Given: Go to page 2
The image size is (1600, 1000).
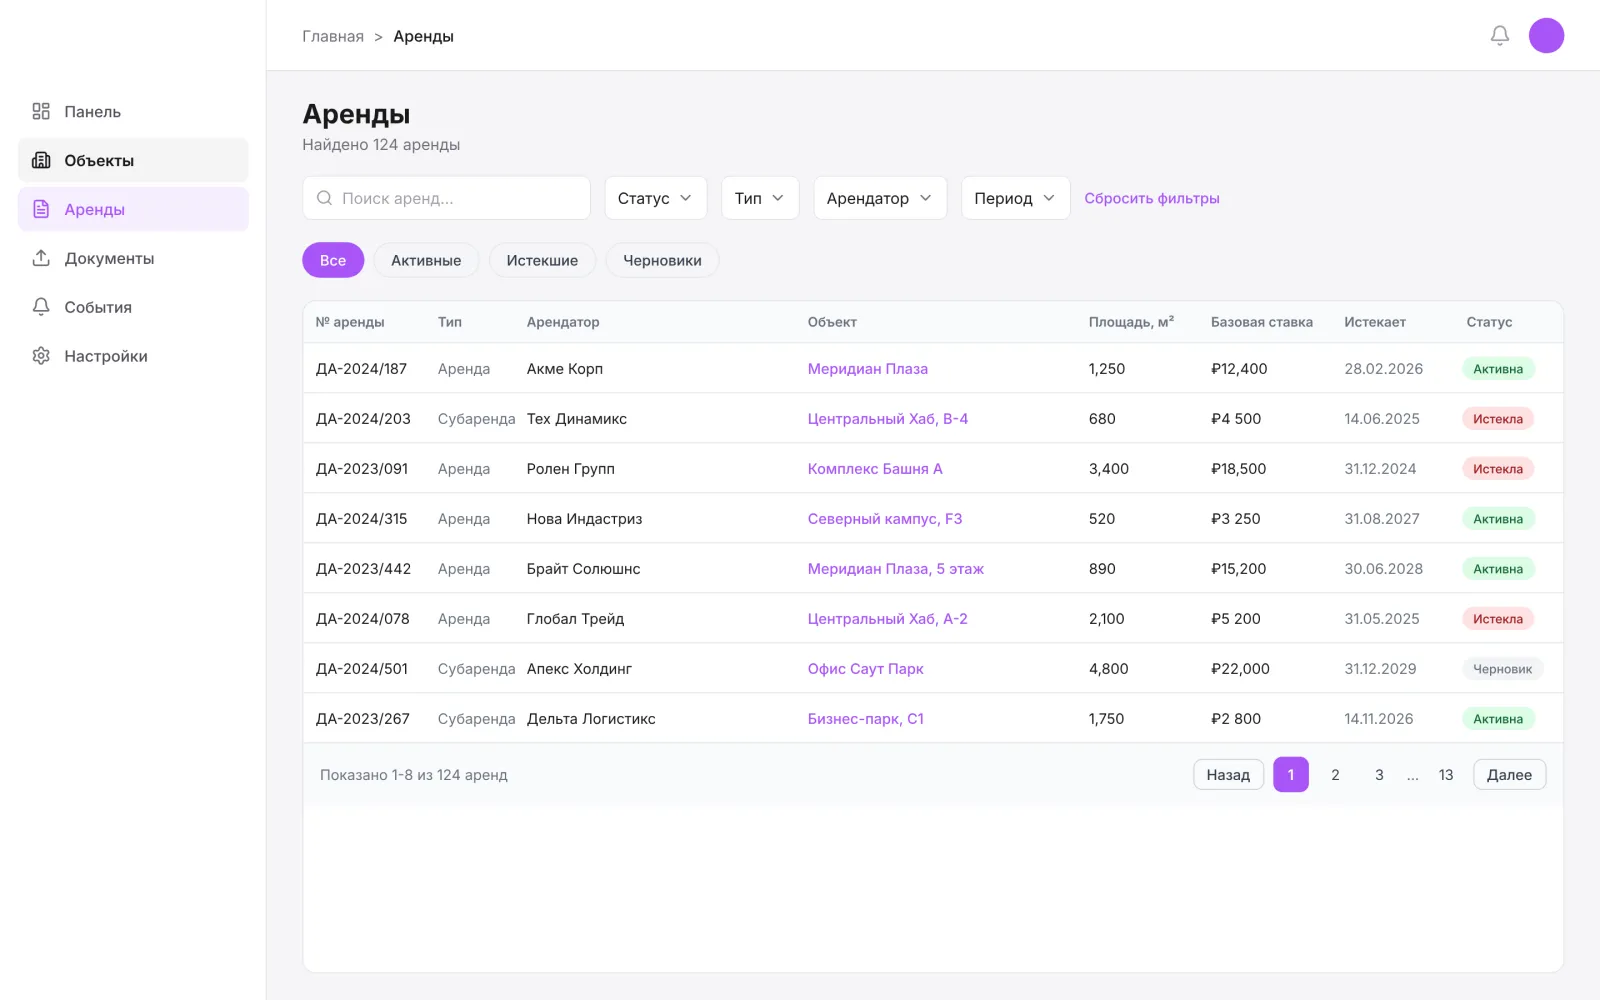Looking at the screenshot, I should click(x=1335, y=775).
